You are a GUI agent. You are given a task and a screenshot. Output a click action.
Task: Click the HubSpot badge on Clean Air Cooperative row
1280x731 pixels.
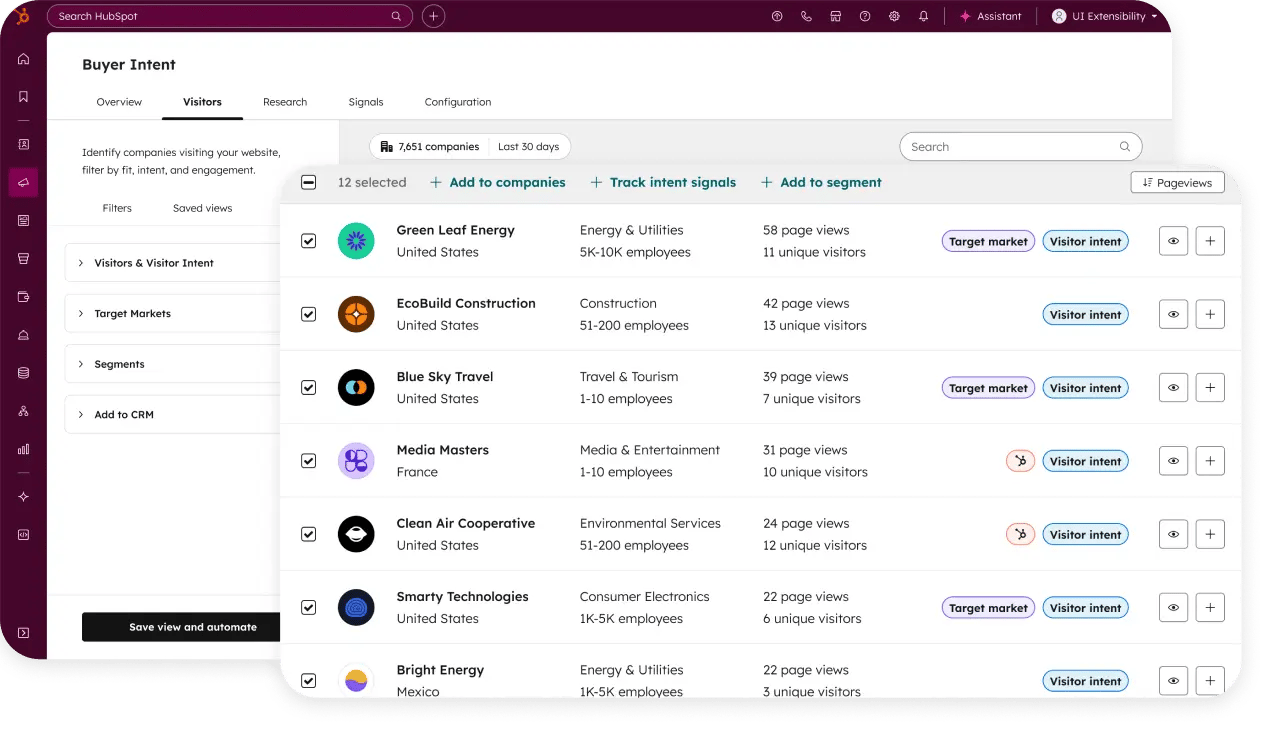pos(1020,534)
